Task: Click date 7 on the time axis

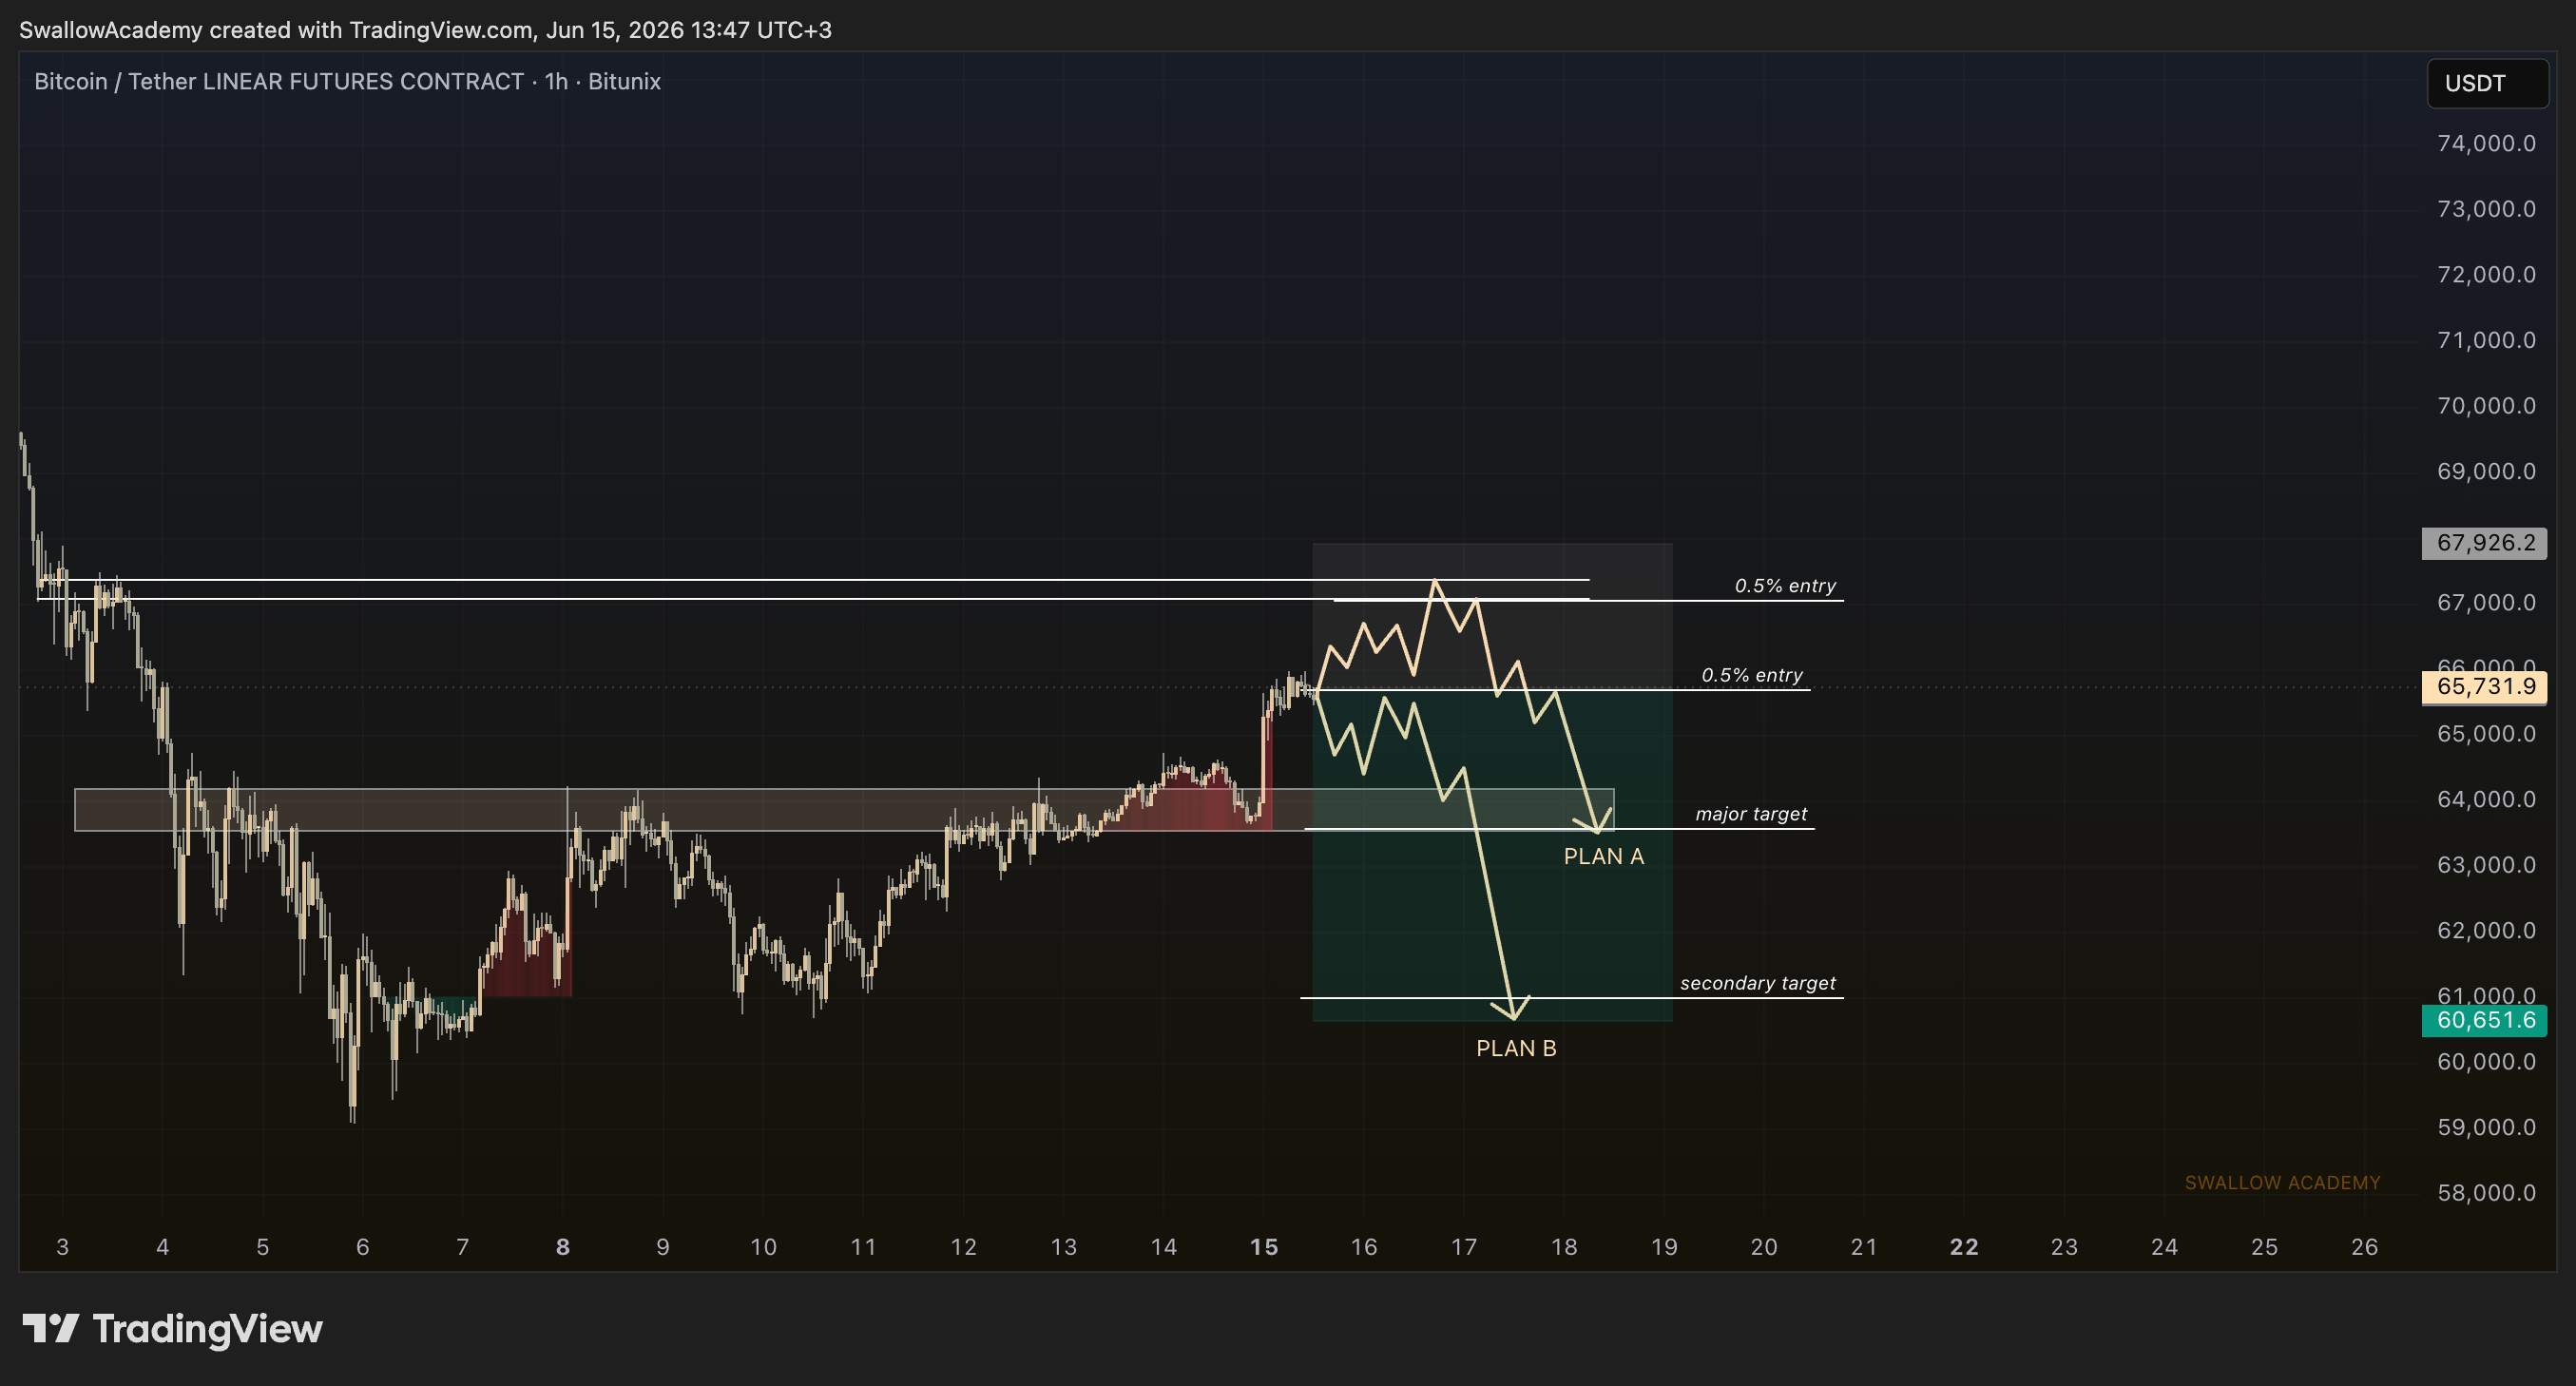Action: 463,1247
